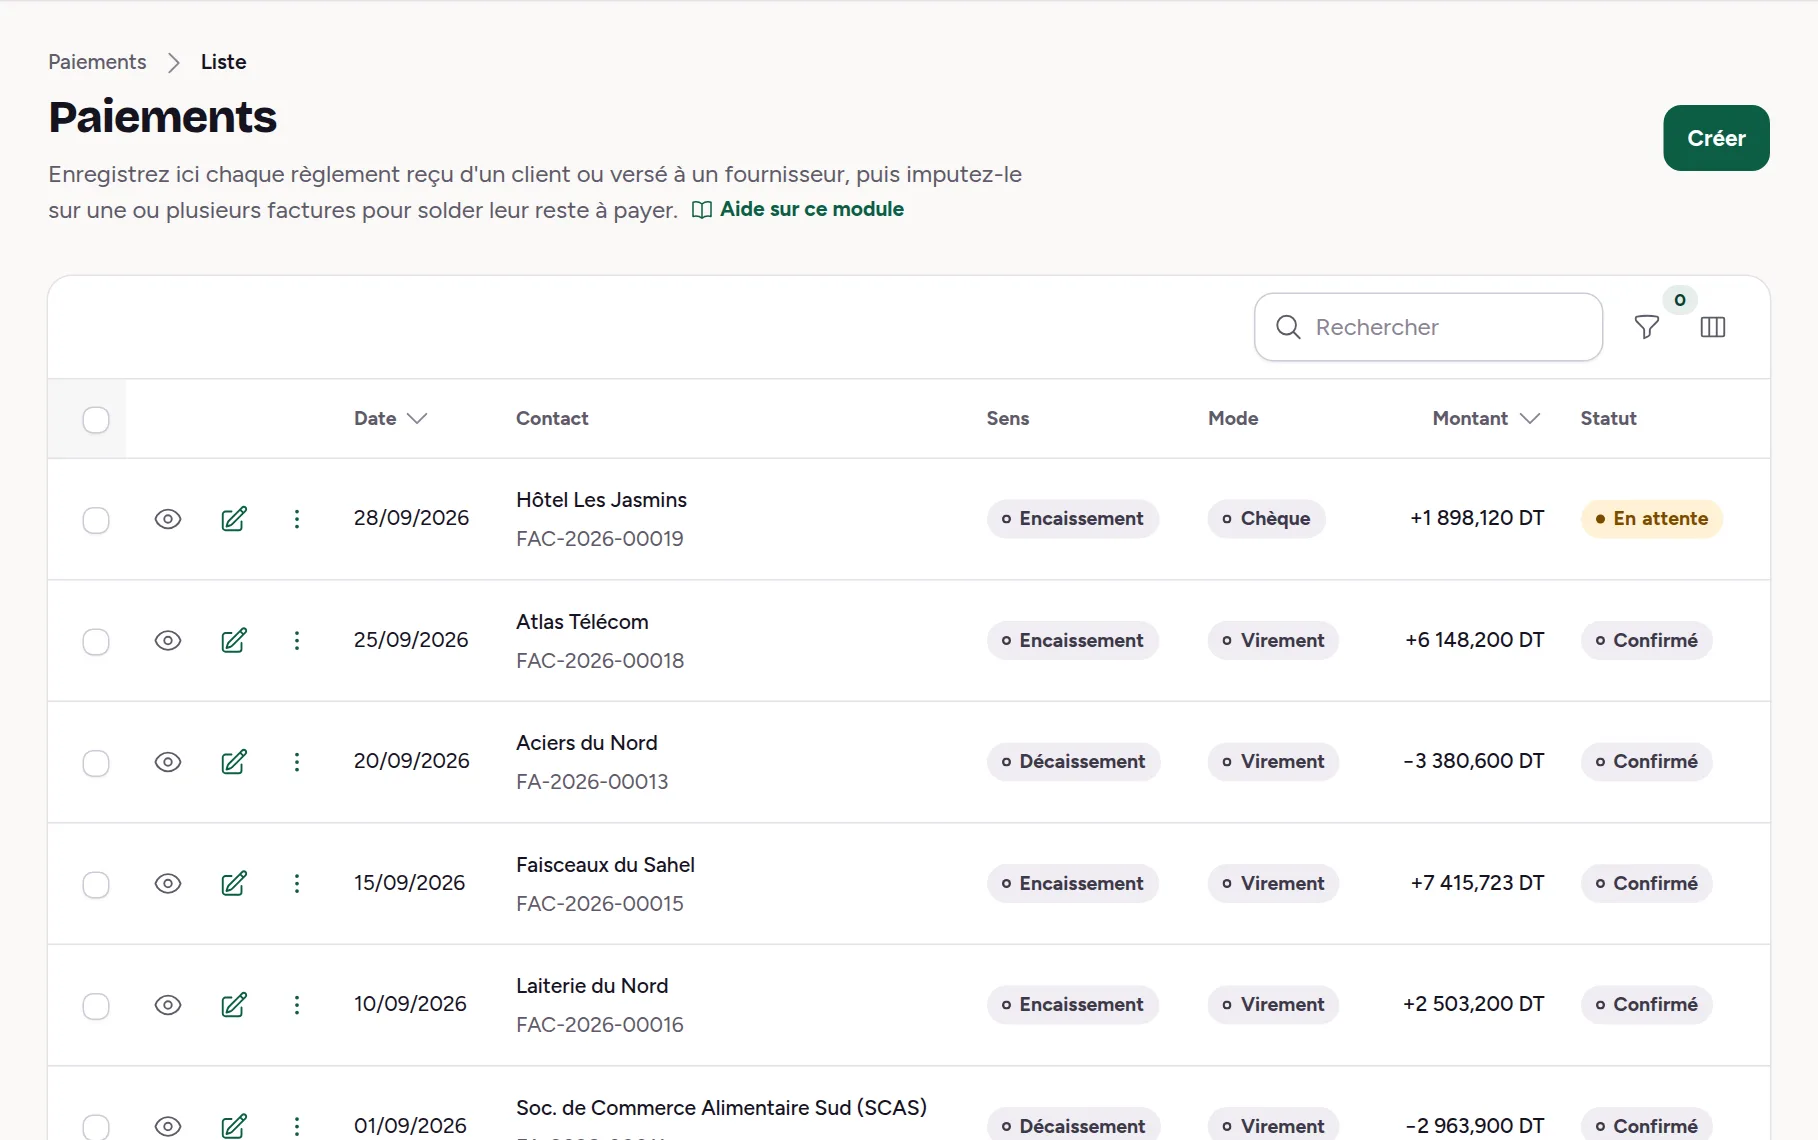Click the Statut column header
Screen dimensions: 1818x1140
[1608, 418]
